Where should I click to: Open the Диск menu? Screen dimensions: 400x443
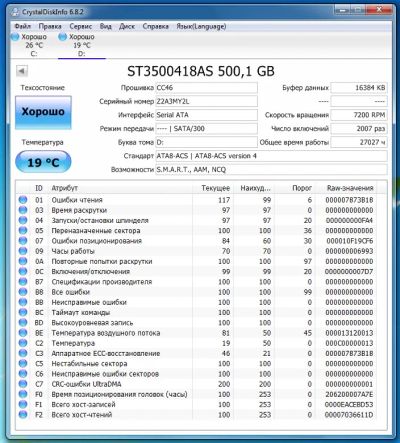click(x=127, y=26)
